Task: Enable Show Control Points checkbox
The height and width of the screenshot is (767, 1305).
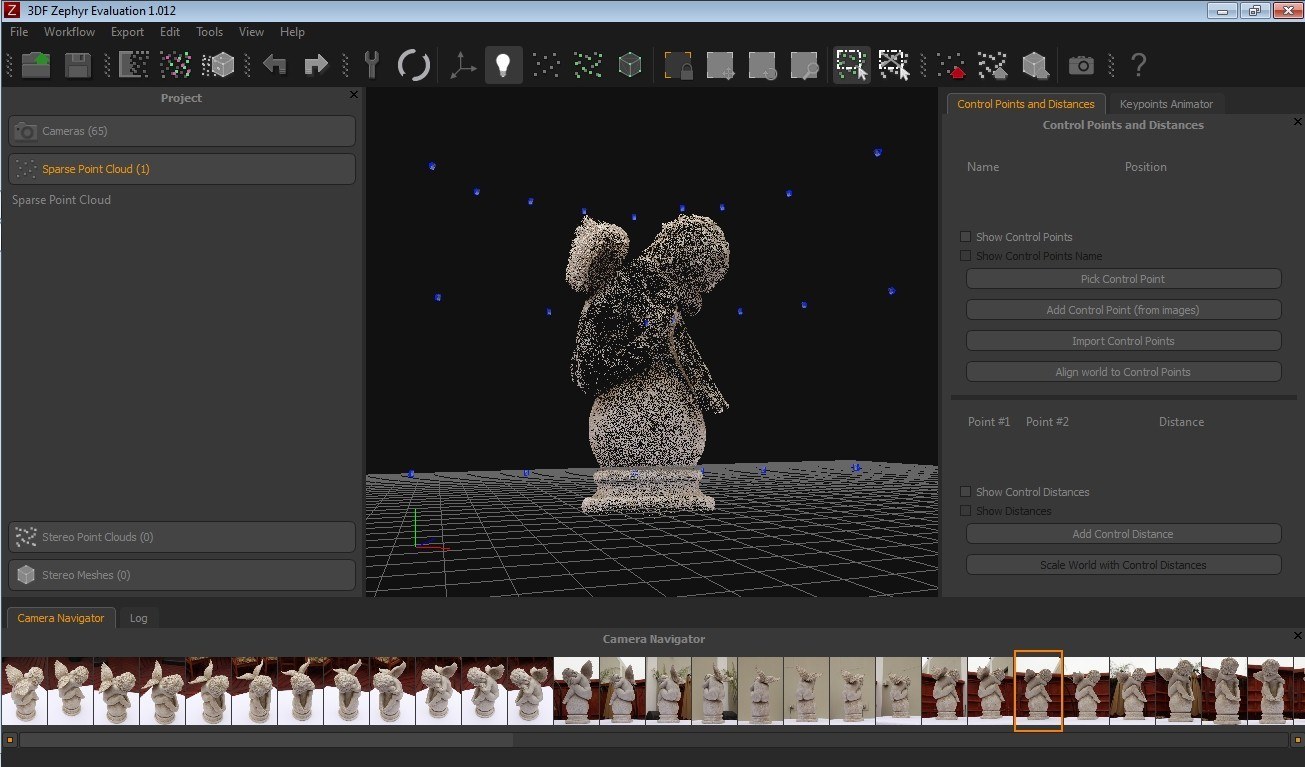Action: click(x=966, y=237)
